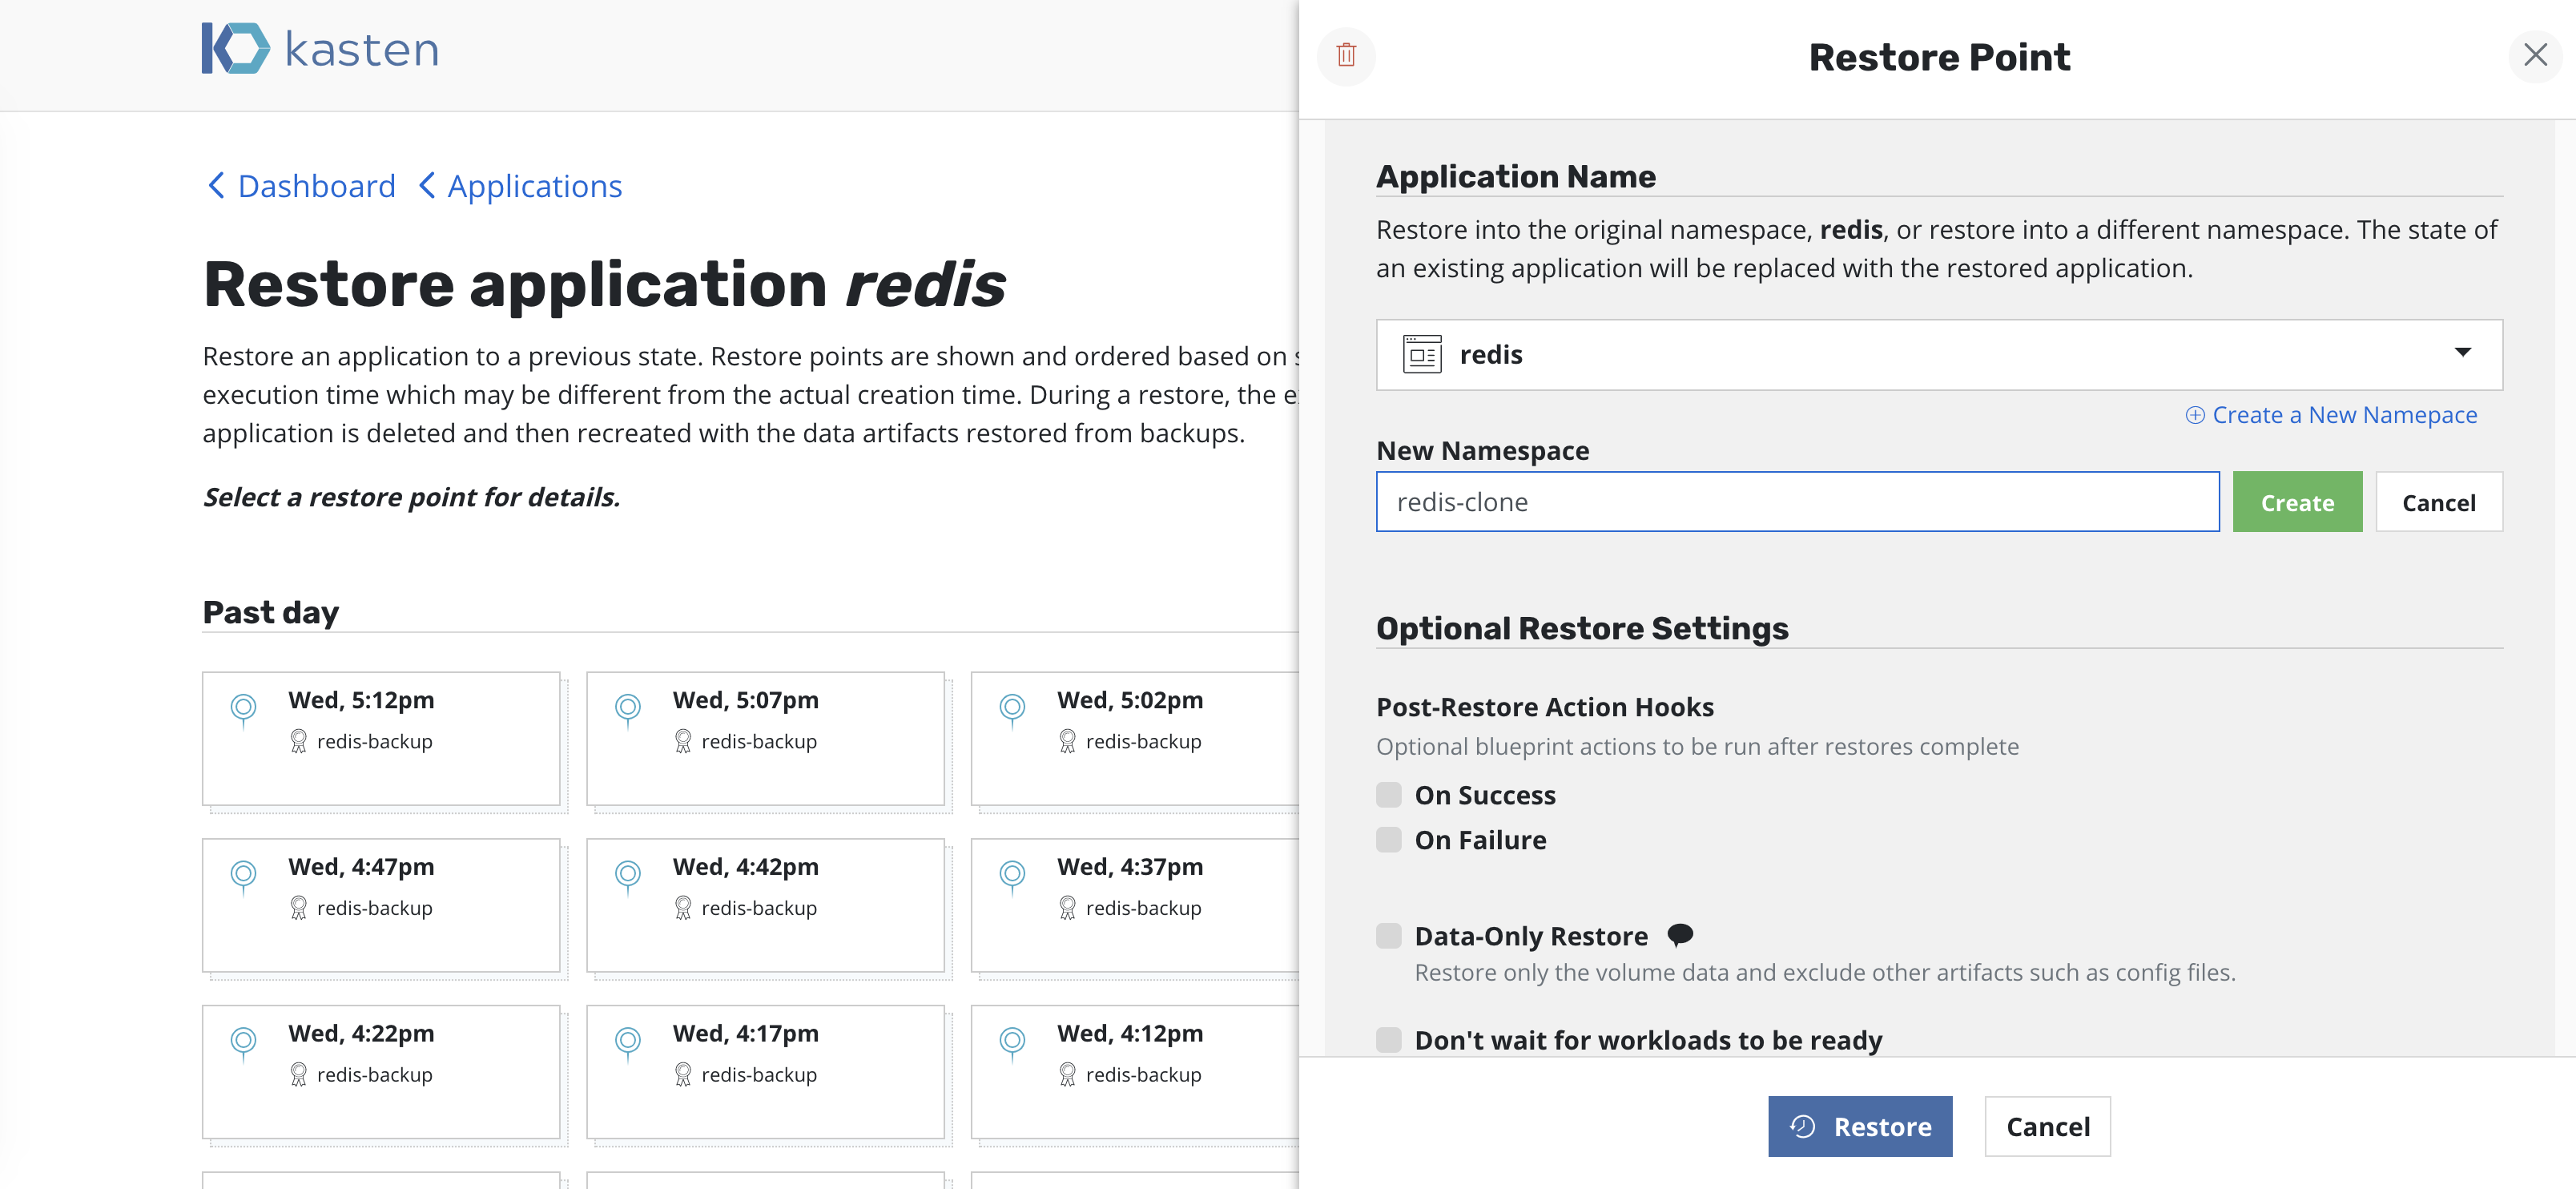Click the policy ribbon icon in the Wed 5:07pm card
2576x1189 pixels.
point(683,742)
